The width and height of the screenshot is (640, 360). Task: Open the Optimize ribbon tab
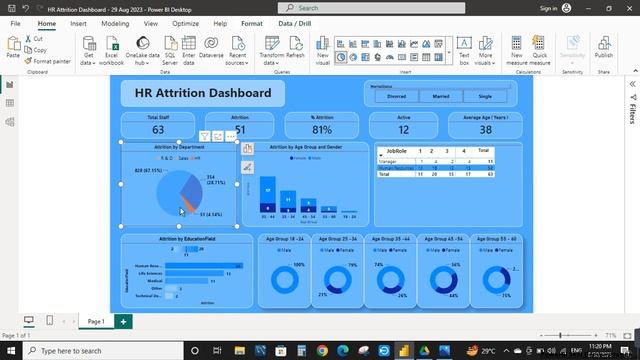pos(185,24)
